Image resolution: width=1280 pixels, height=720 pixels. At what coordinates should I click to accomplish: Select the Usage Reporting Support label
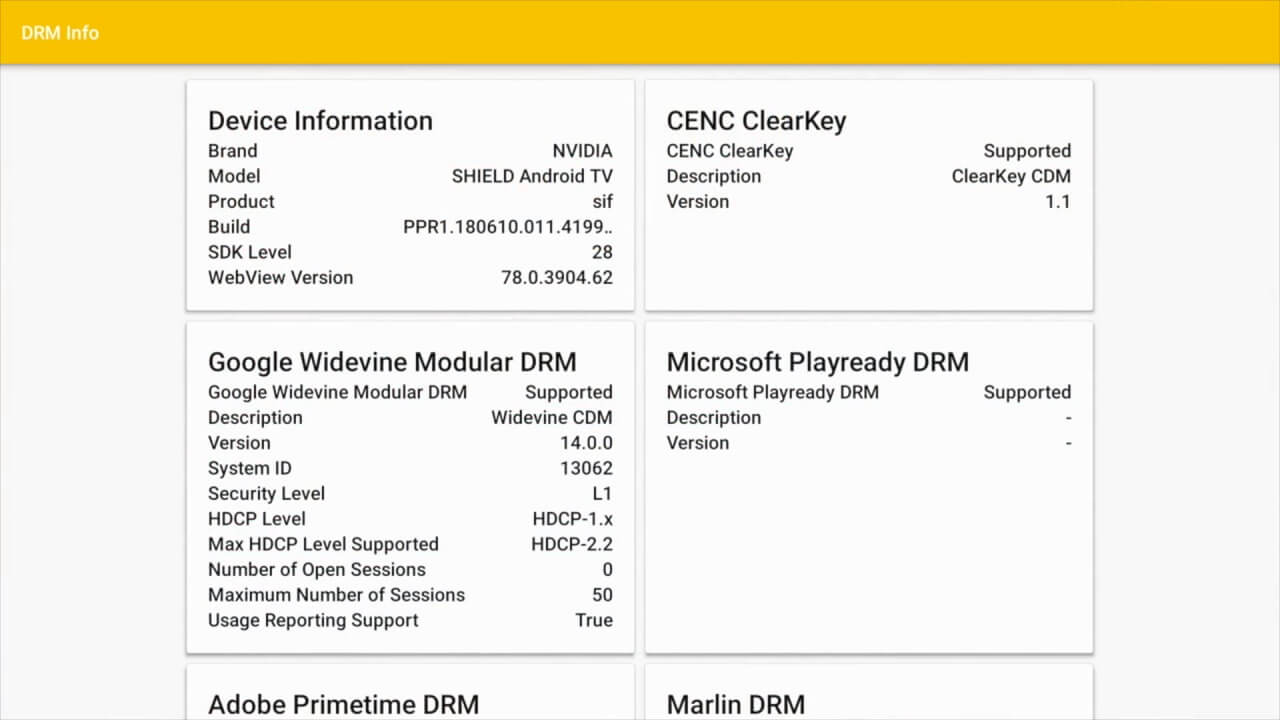click(x=313, y=620)
